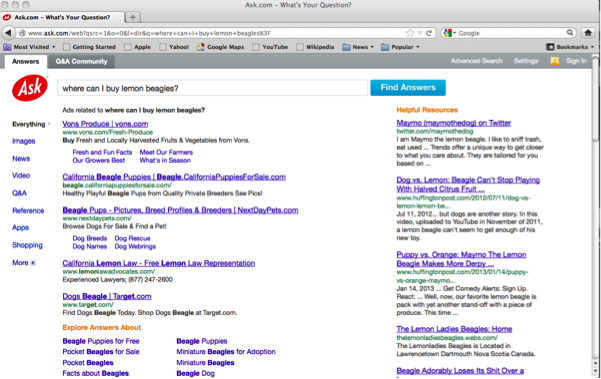Click the YouTube bookmark

tap(270, 47)
